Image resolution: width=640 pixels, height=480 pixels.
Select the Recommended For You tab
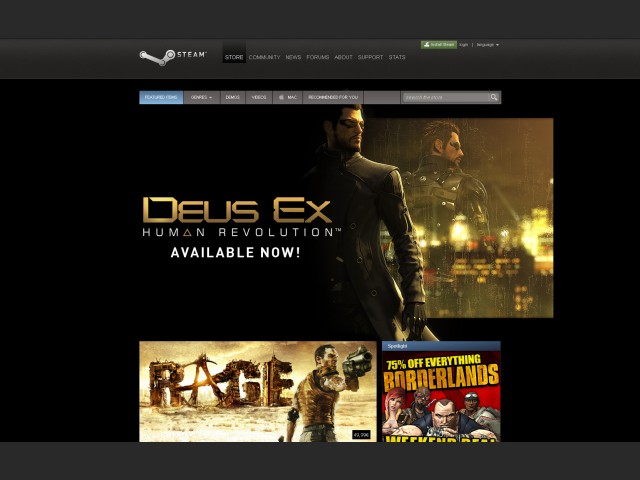coord(333,98)
